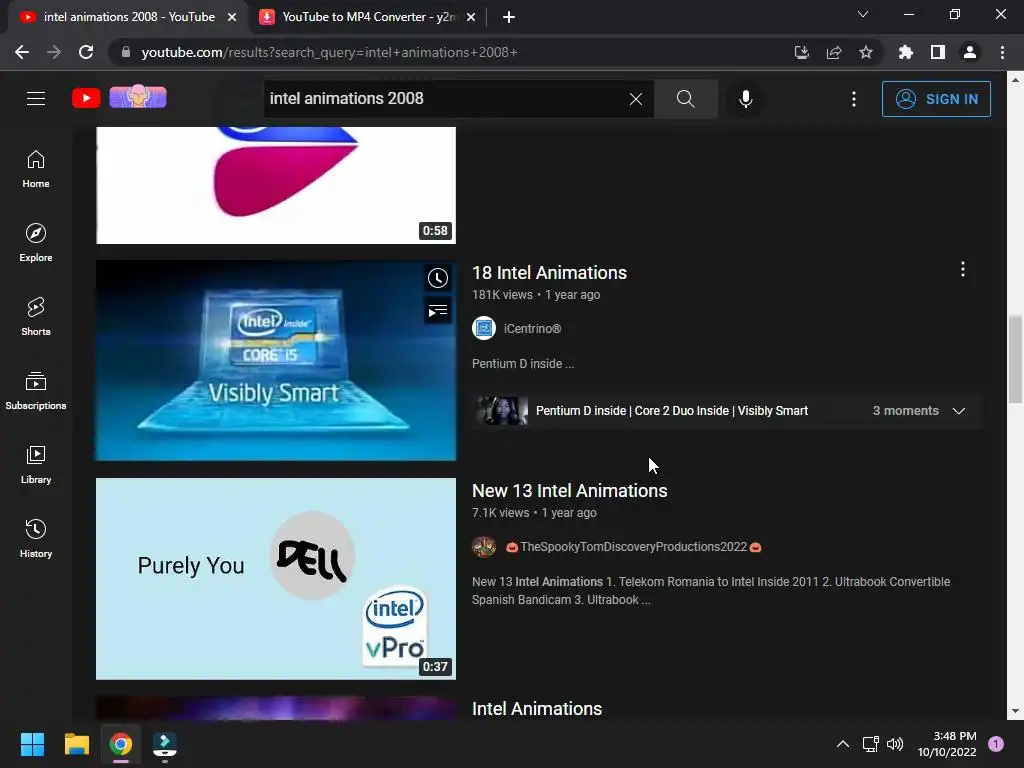Switch to intel animations 2008 YouTube tab
This screenshot has width=1024, height=768.
128,17
